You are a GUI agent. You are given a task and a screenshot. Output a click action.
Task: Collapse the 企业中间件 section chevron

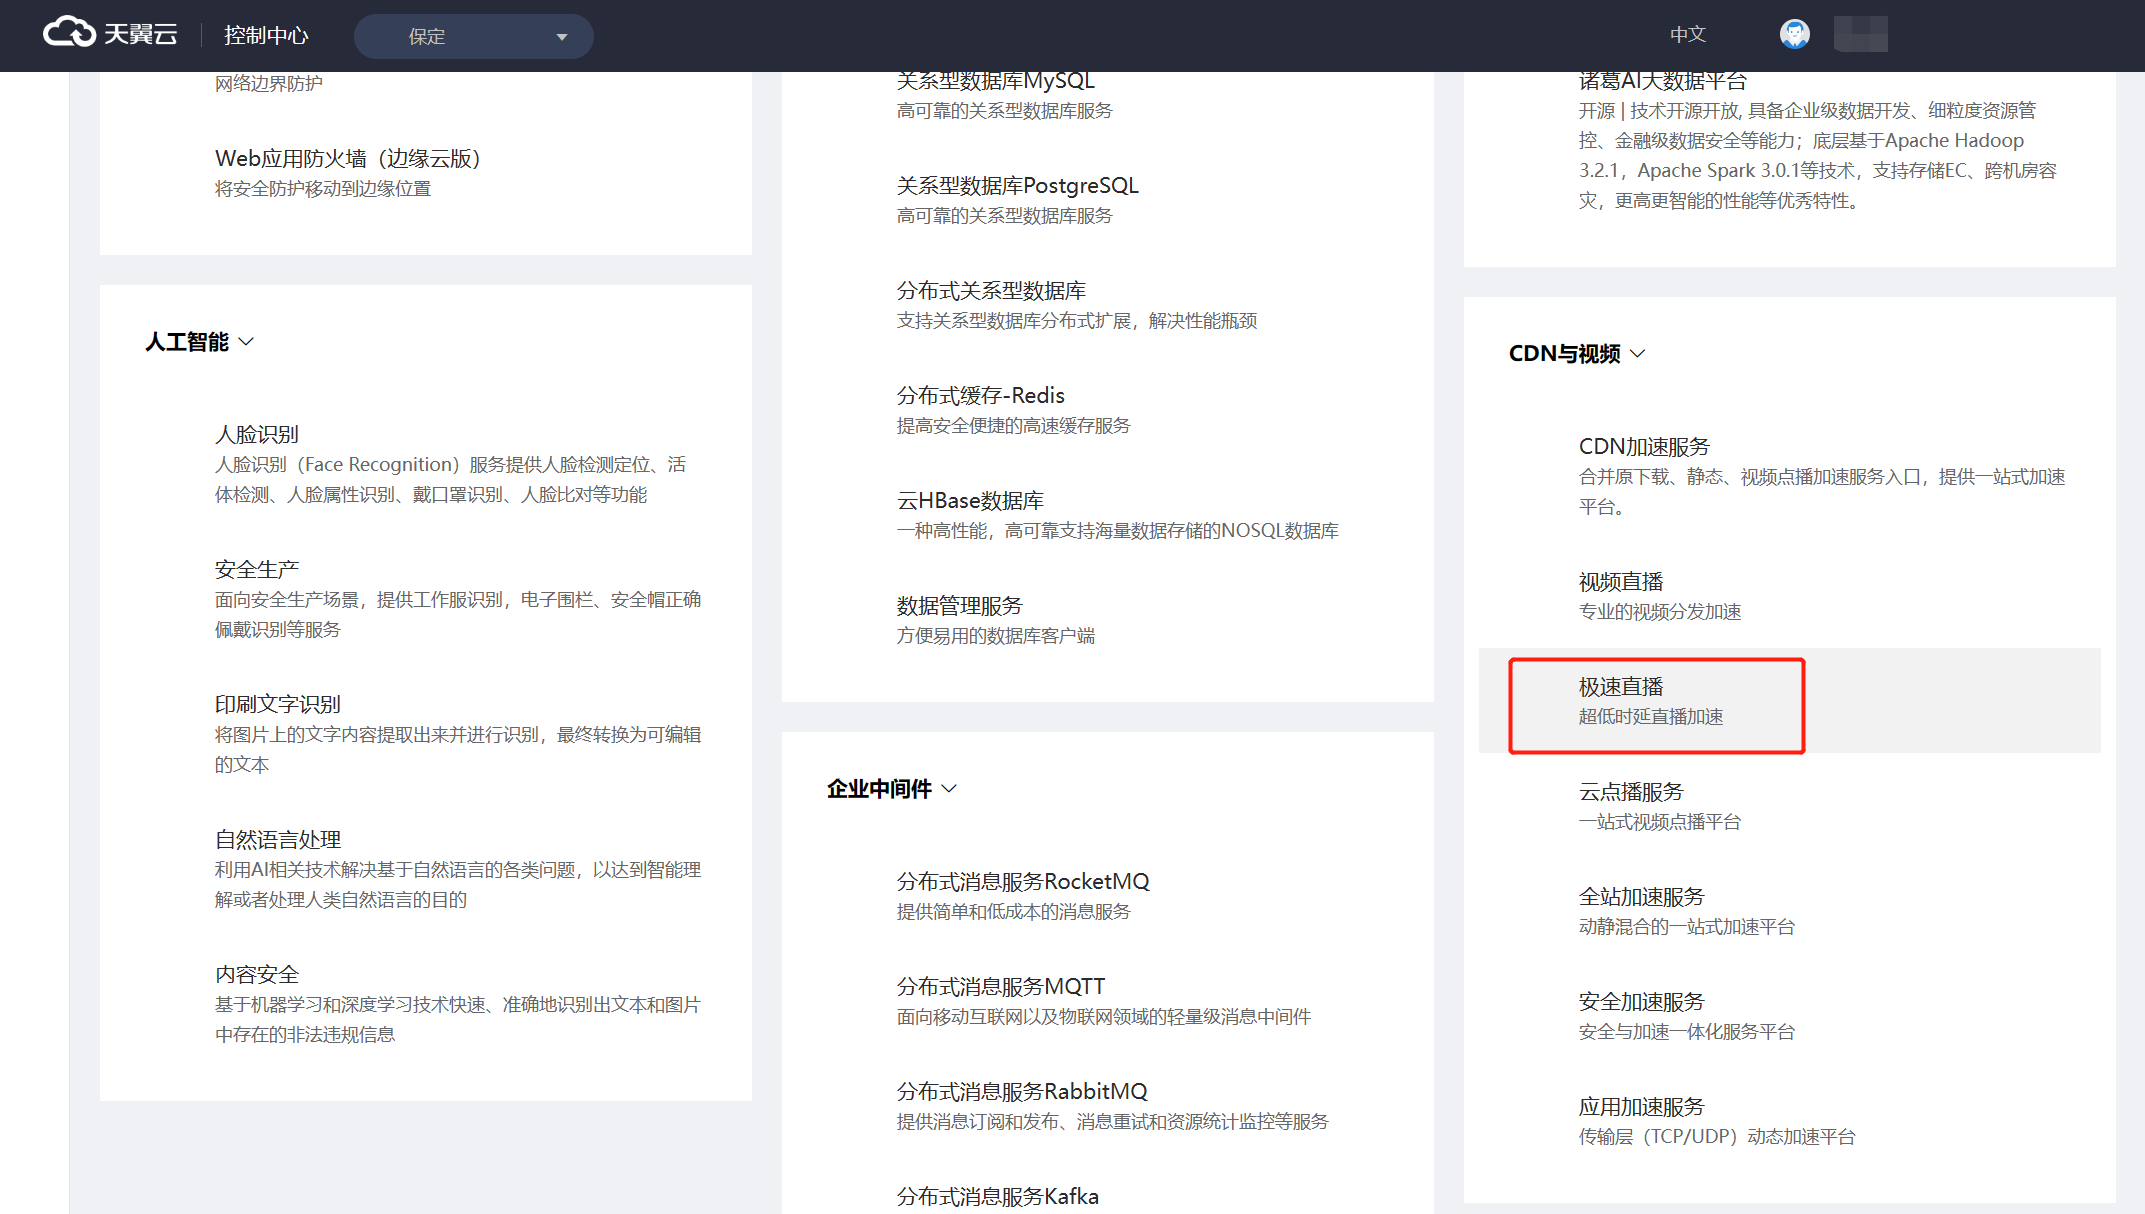pyautogui.click(x=950, y=789)
